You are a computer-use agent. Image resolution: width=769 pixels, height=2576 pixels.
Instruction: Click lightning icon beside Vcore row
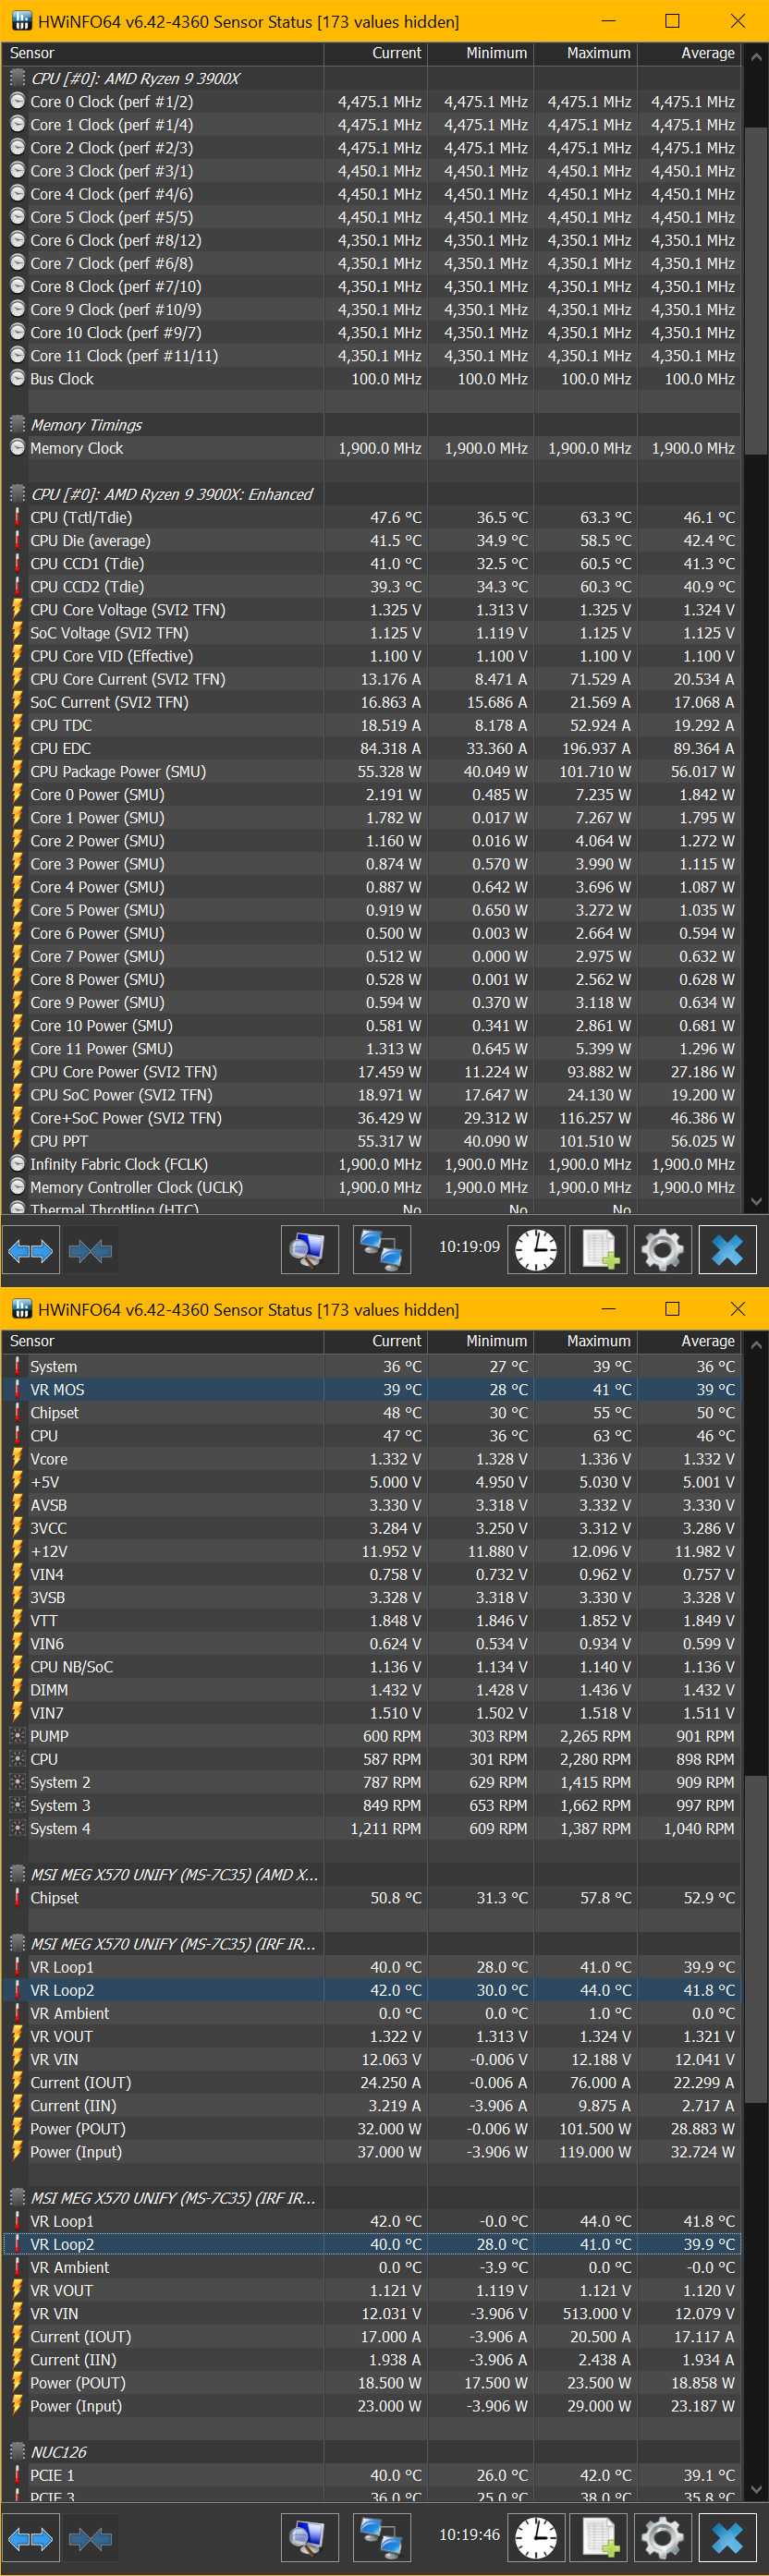click(x=17, y=1460)
